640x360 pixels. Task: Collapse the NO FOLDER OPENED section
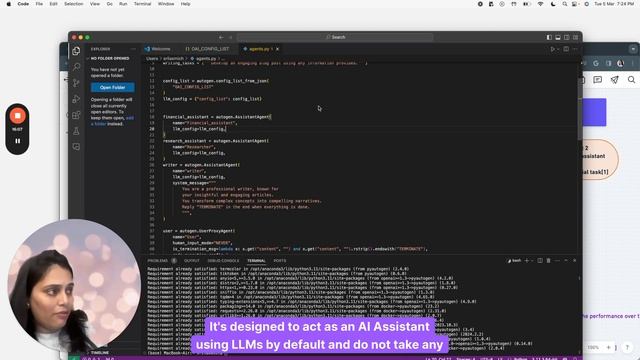[109, 58]
